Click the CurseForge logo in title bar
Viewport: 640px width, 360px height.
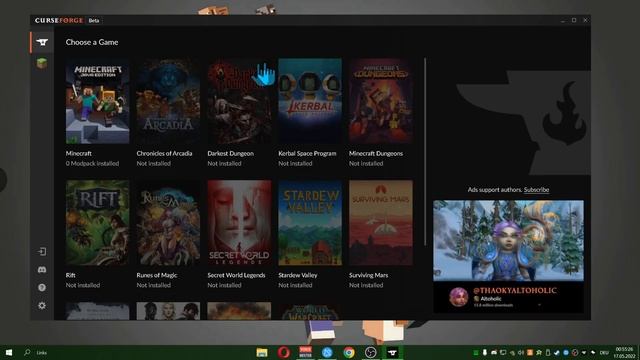click(59, 20)
